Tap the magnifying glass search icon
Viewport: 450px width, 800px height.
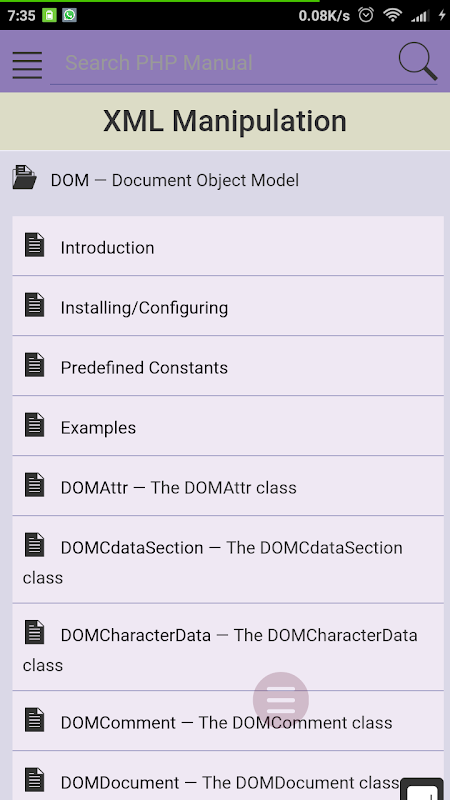418,61
